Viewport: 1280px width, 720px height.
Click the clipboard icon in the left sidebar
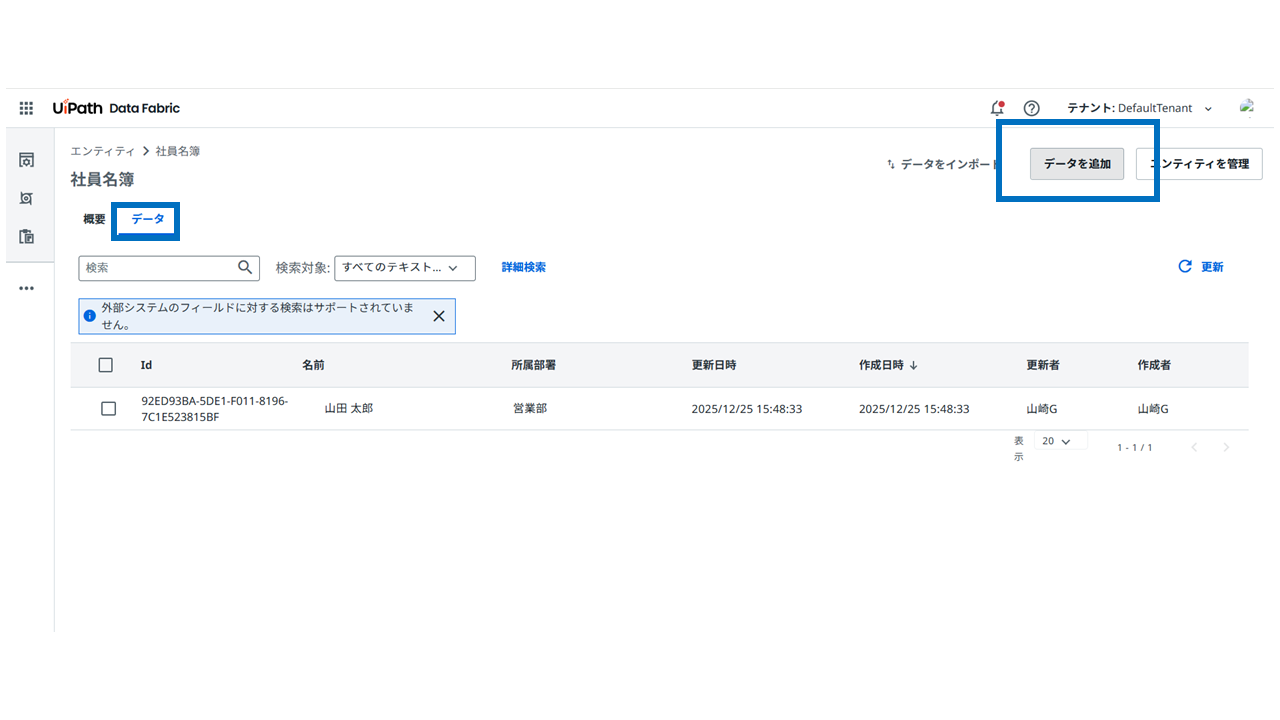tap(27, 236)
